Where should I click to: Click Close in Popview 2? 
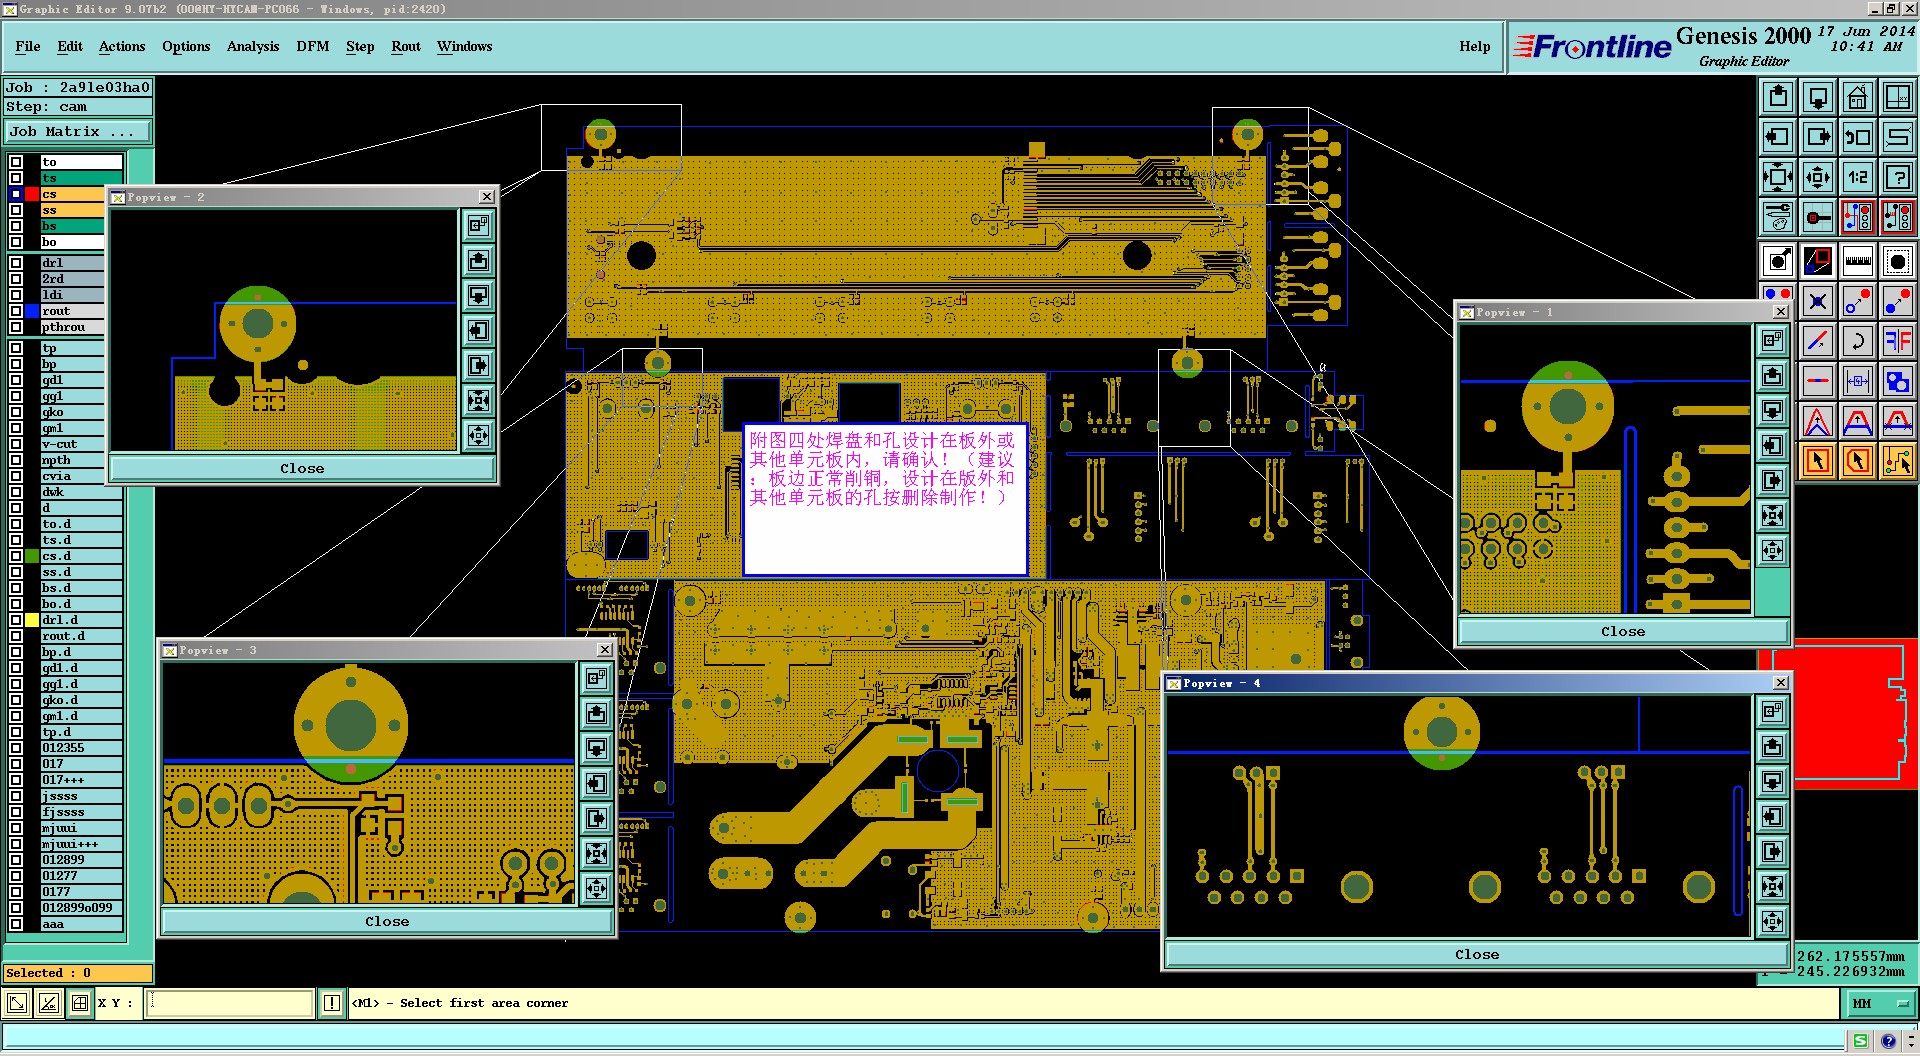point(302,468)
